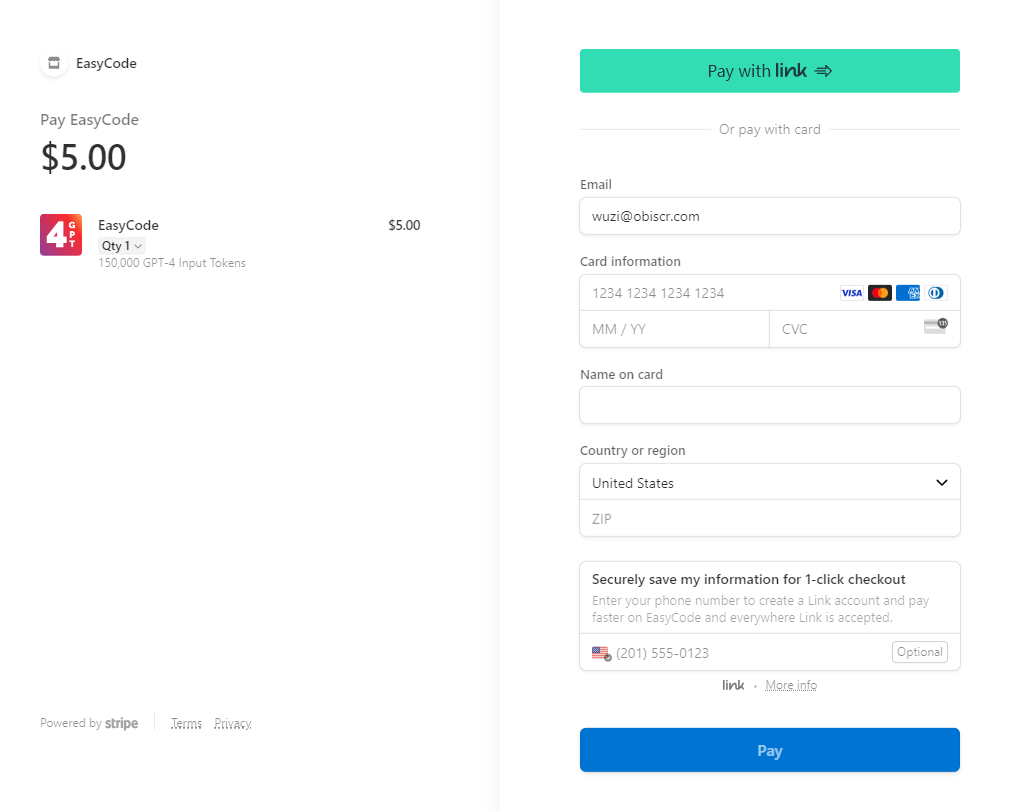Click the Visa card icon

(851, 293)
